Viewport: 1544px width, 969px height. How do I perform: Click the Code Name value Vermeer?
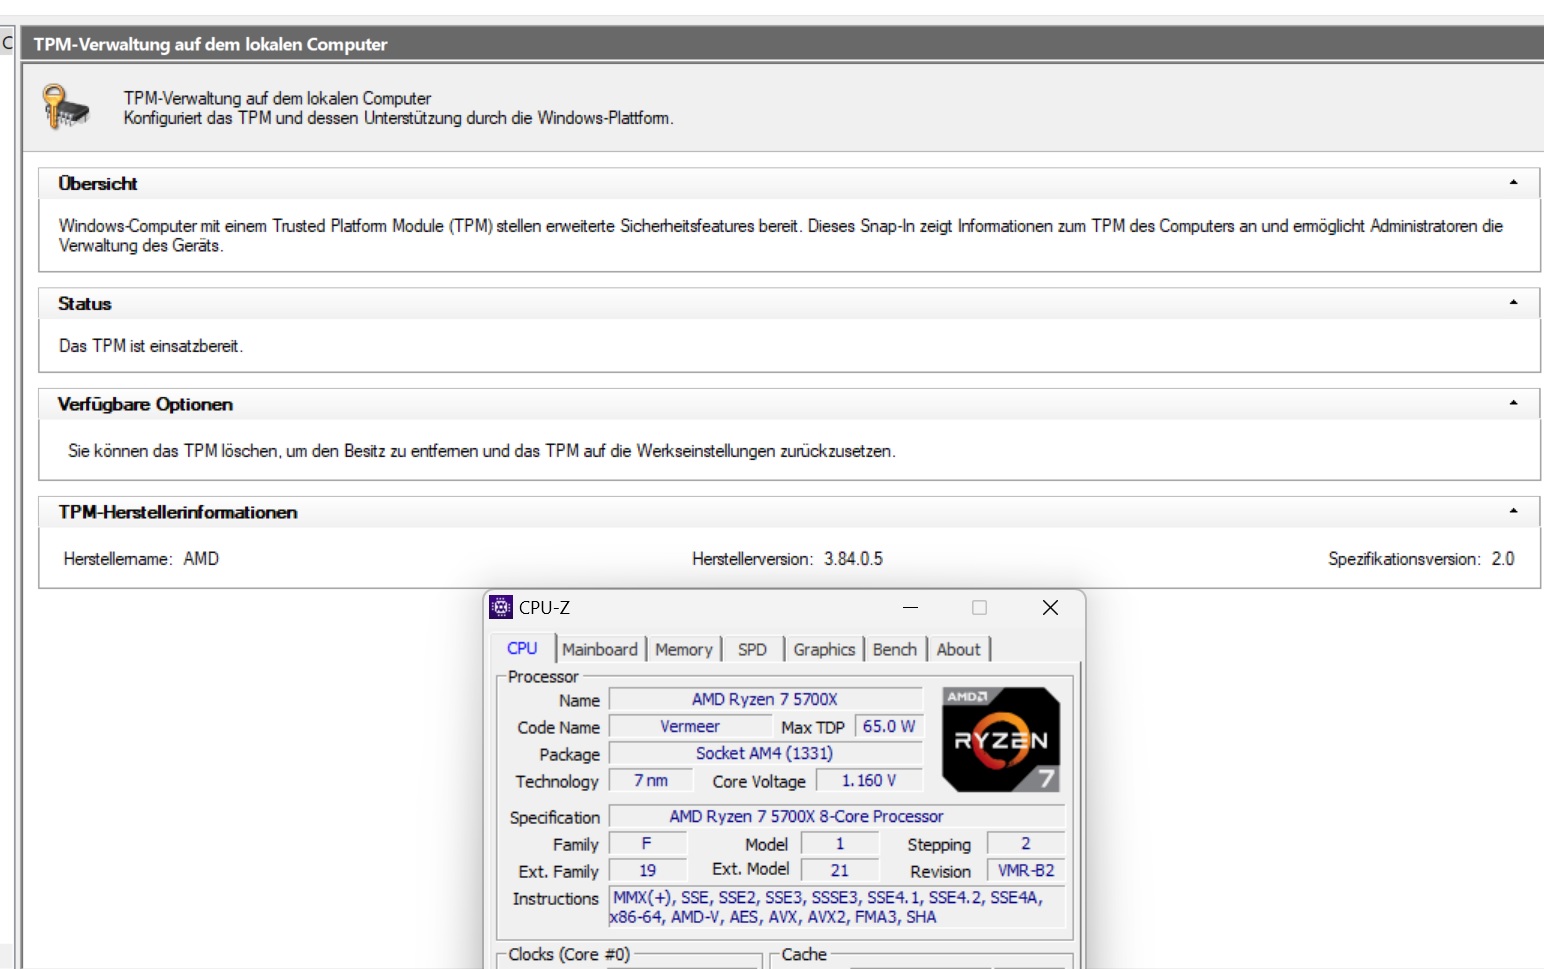tap(690, 726)
